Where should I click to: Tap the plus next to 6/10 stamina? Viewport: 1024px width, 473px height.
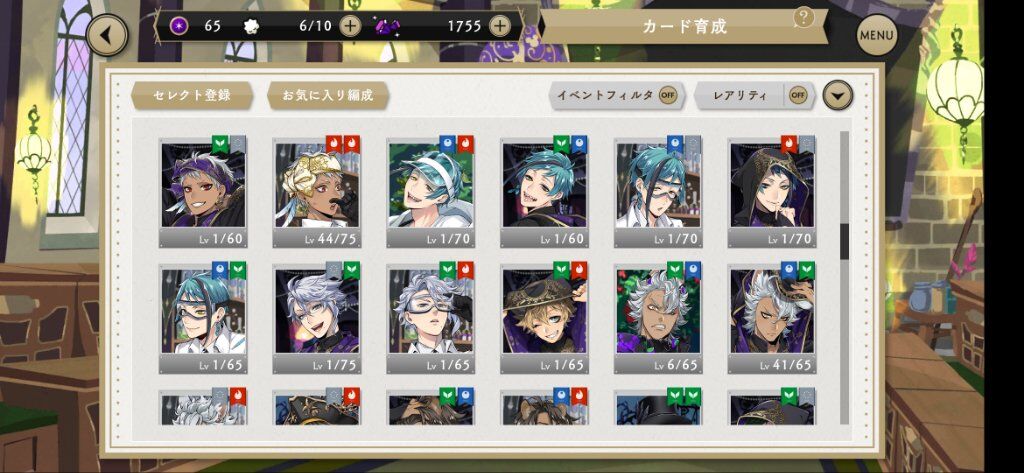[x=351, y=26]
